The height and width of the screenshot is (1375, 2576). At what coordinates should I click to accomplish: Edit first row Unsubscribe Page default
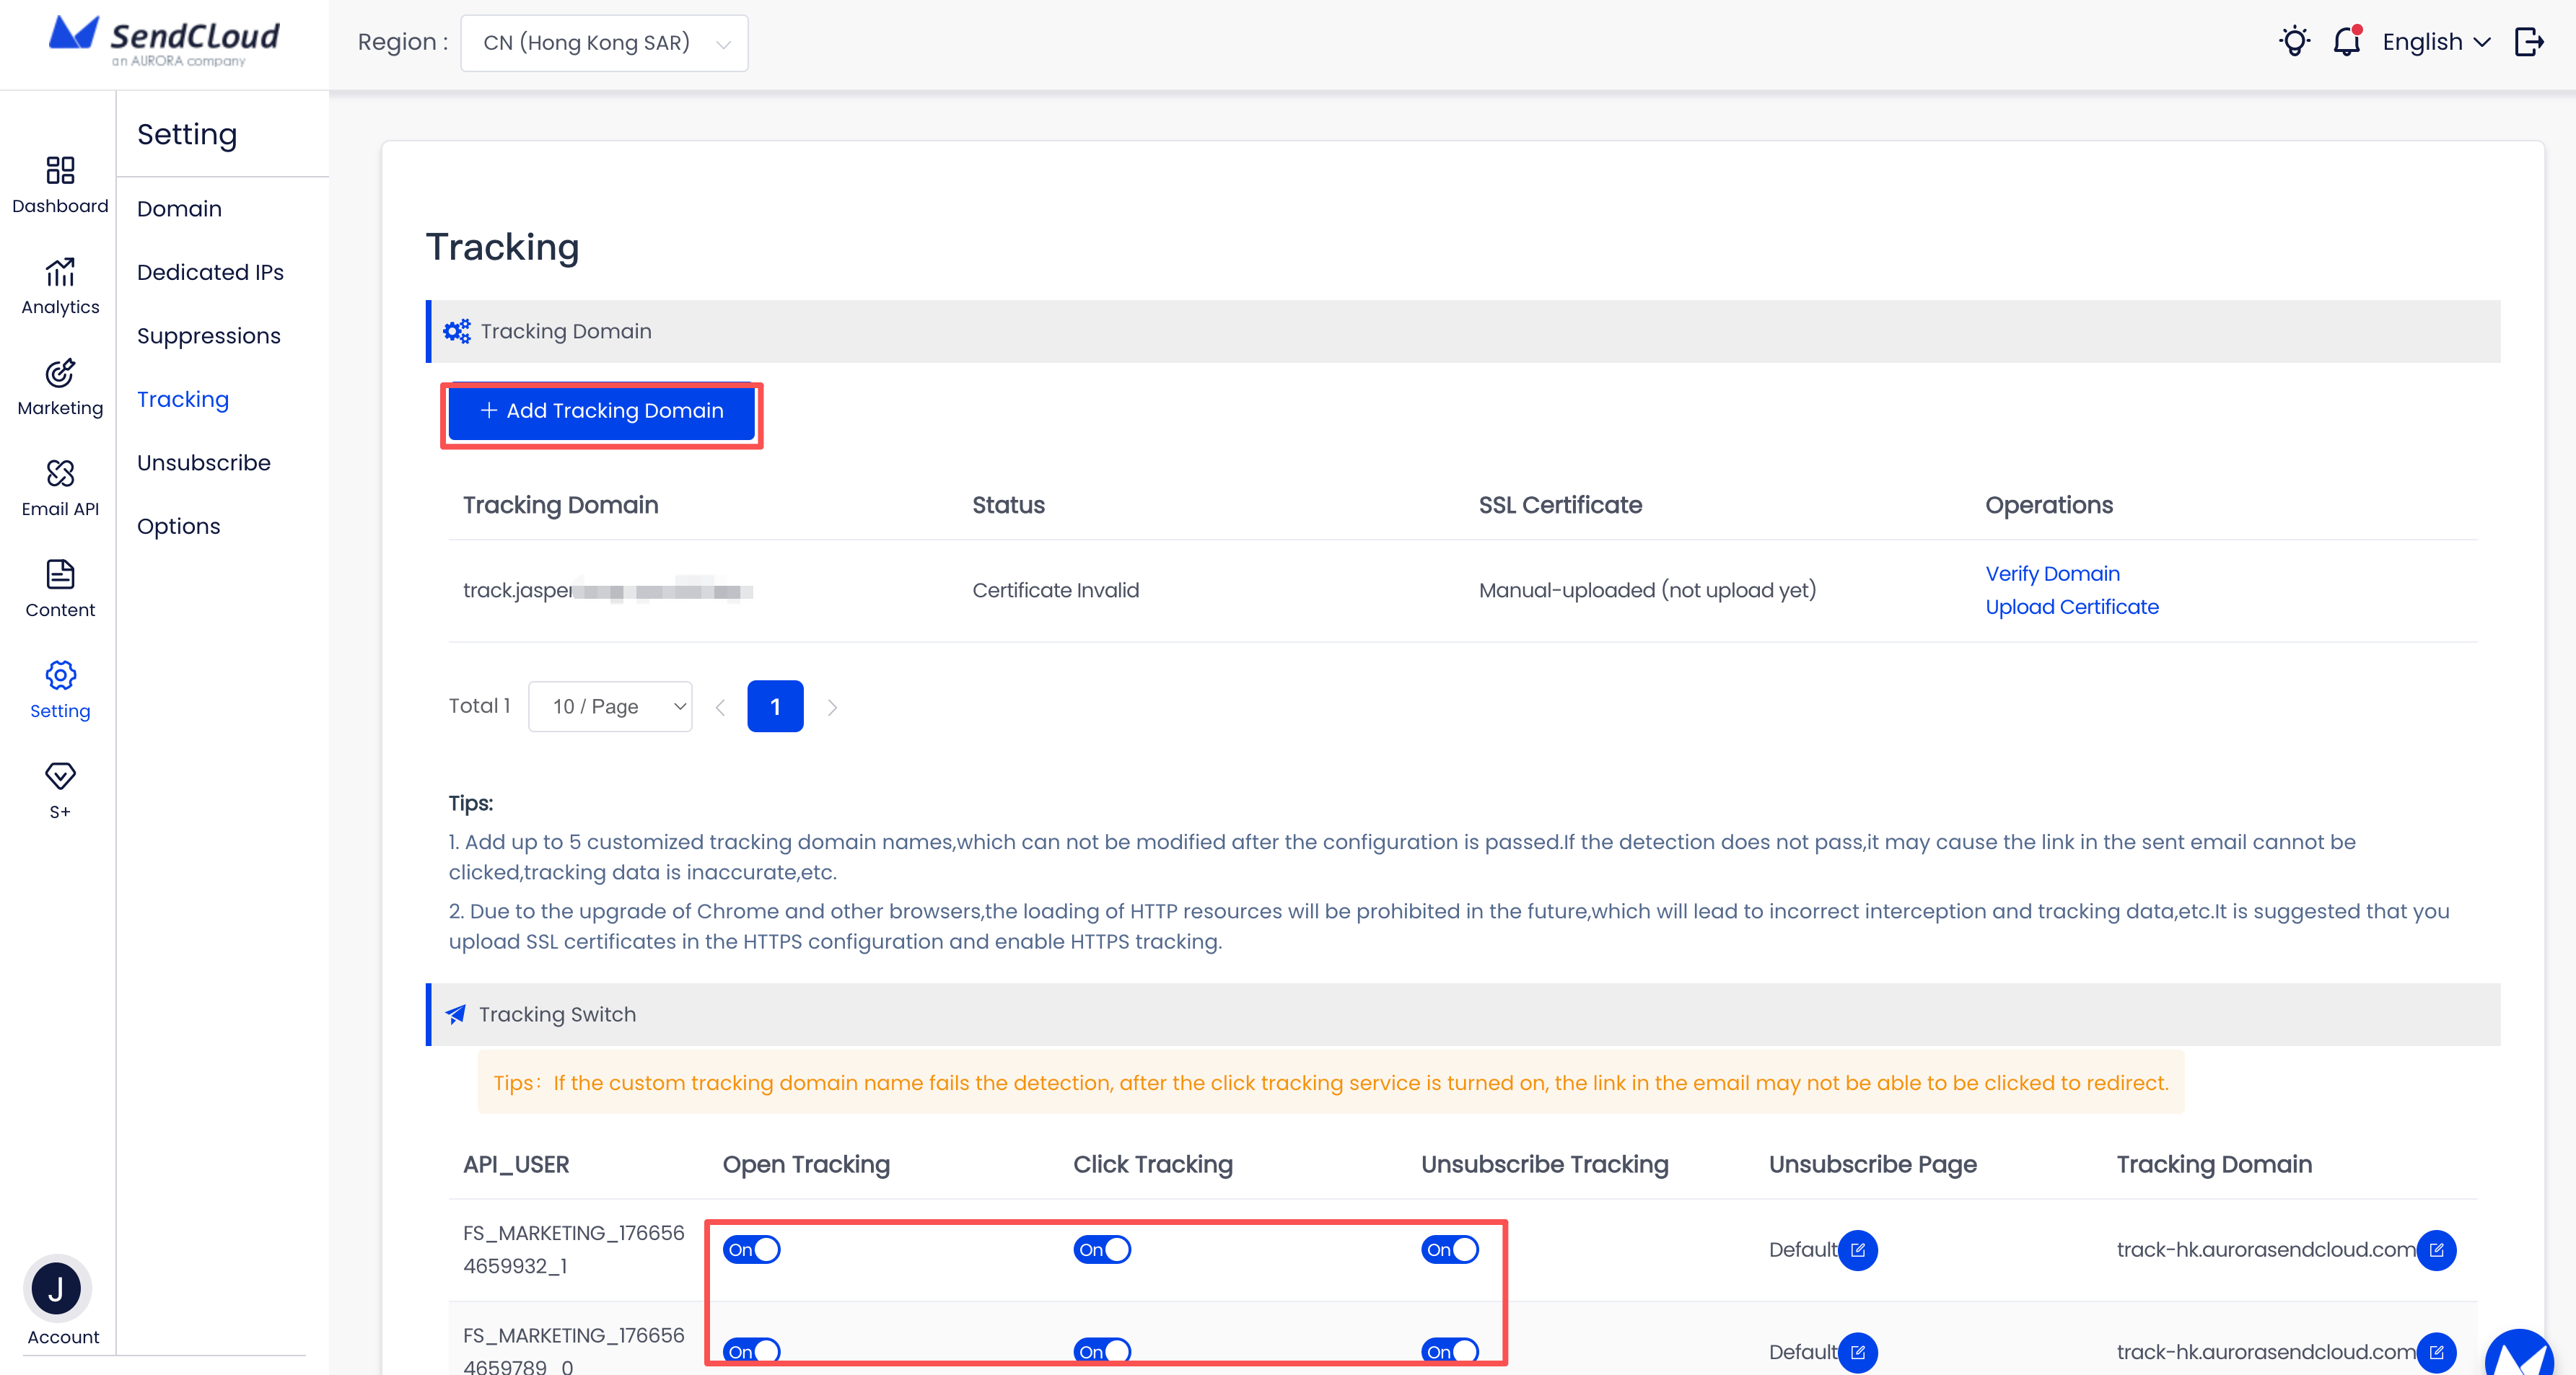tap(1857, 1250)
